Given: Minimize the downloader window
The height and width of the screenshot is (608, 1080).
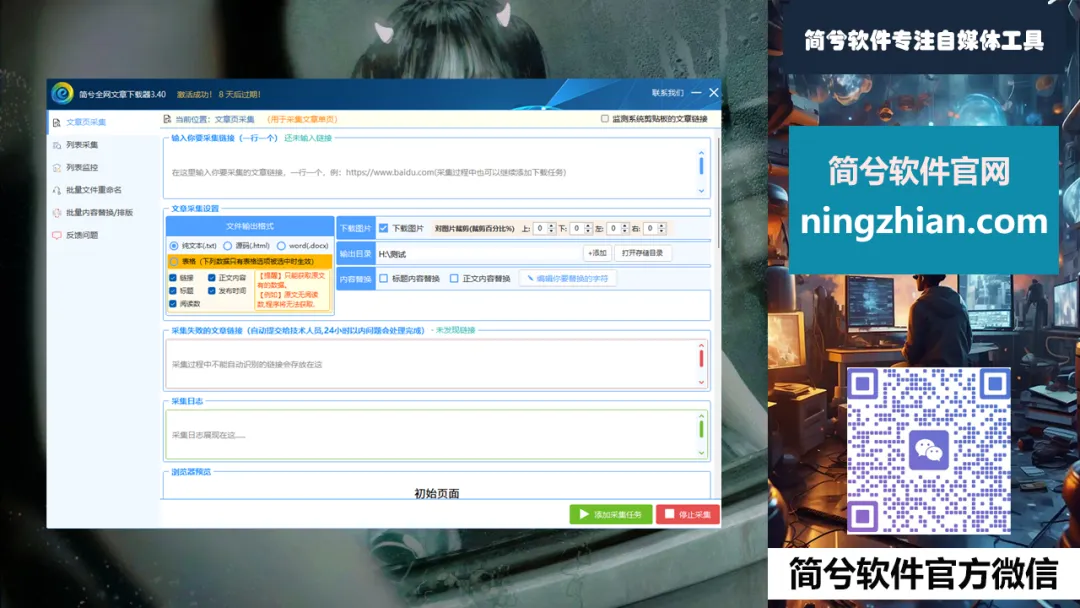Looking at the screenshot, I should click(x=696, y=92).
